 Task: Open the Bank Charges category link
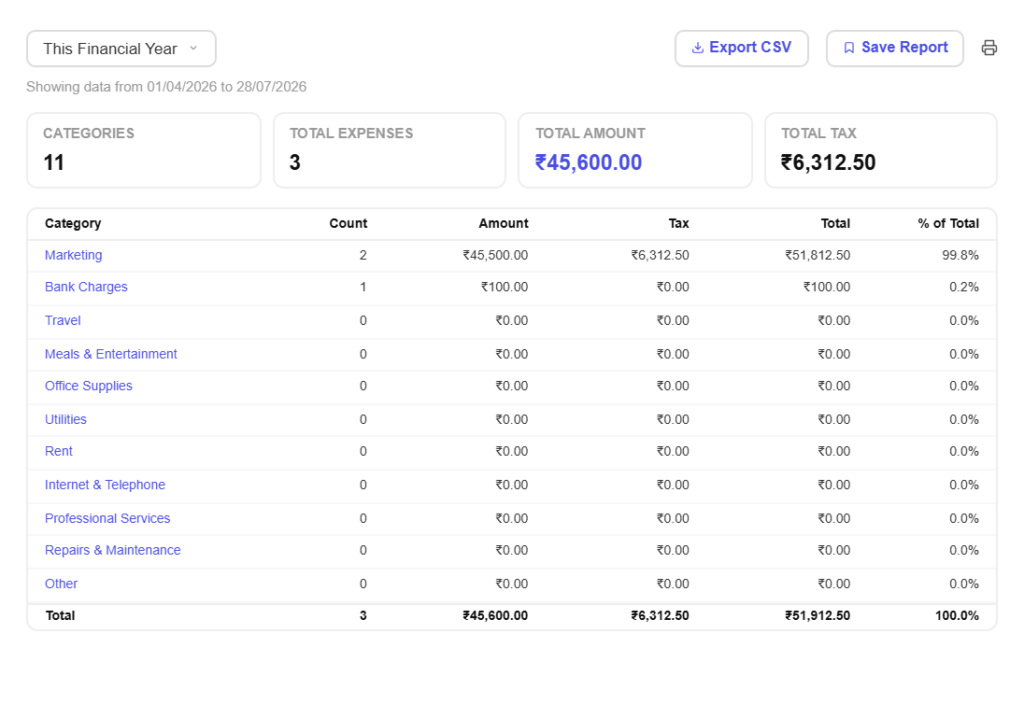pos(86,287)
